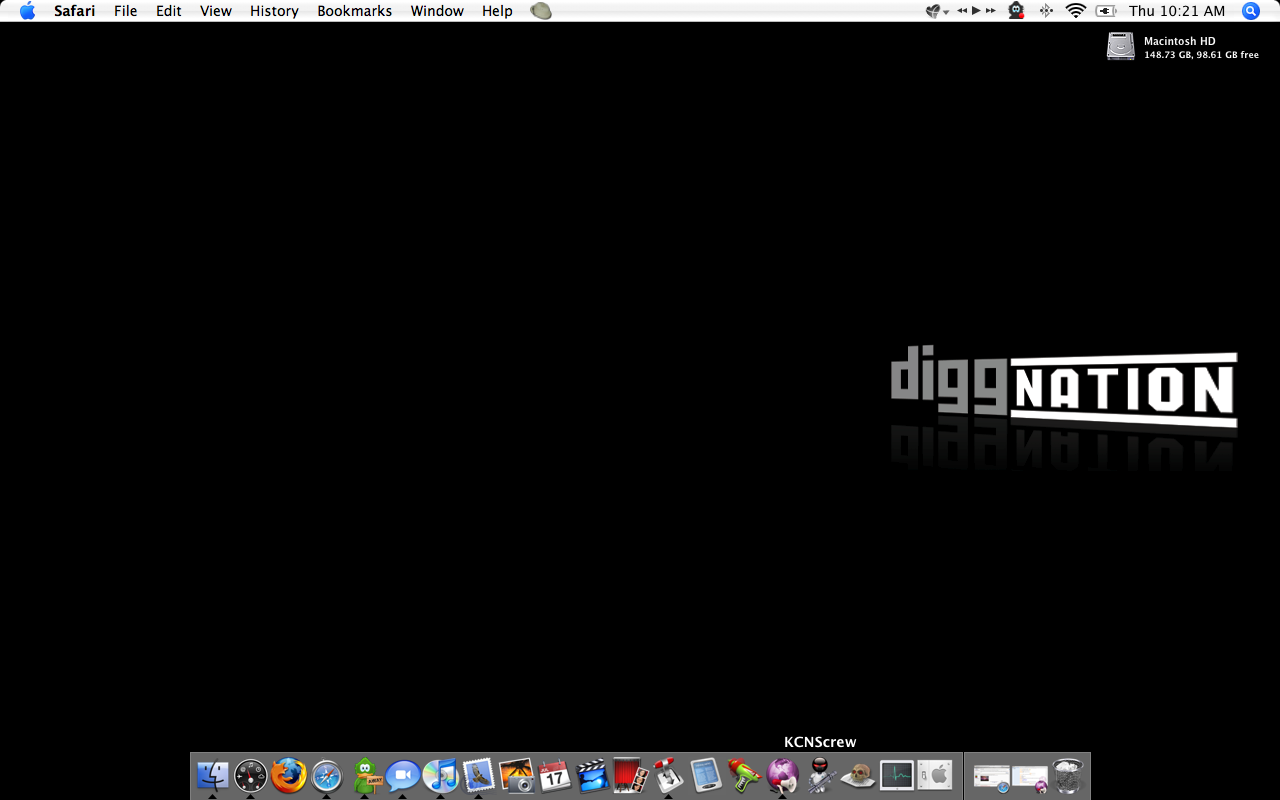1280x800 pixels.
Task: Click the Bluetooth menu bar icon
Action: coord(1046,11)
